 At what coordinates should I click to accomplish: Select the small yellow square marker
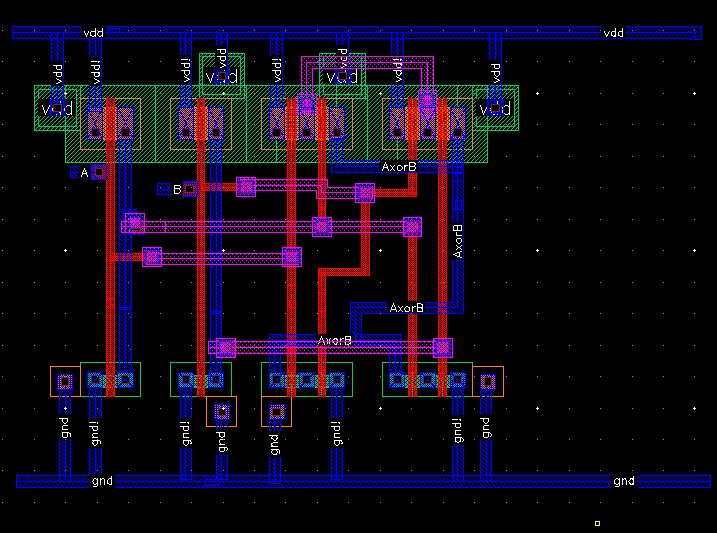click(597, 523)
